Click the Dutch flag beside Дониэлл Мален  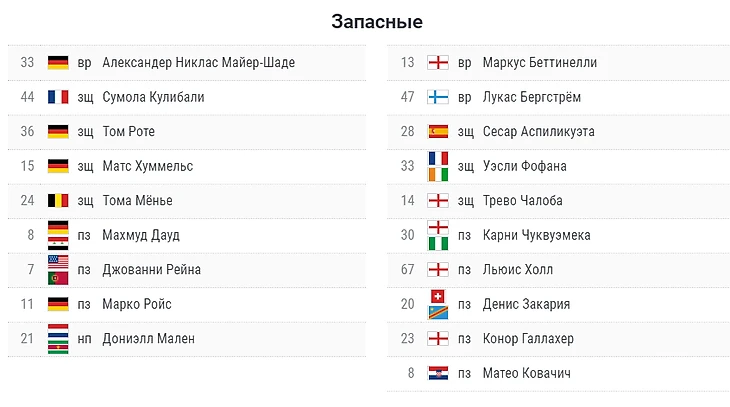pyautogui.click(x=57, y=331)
